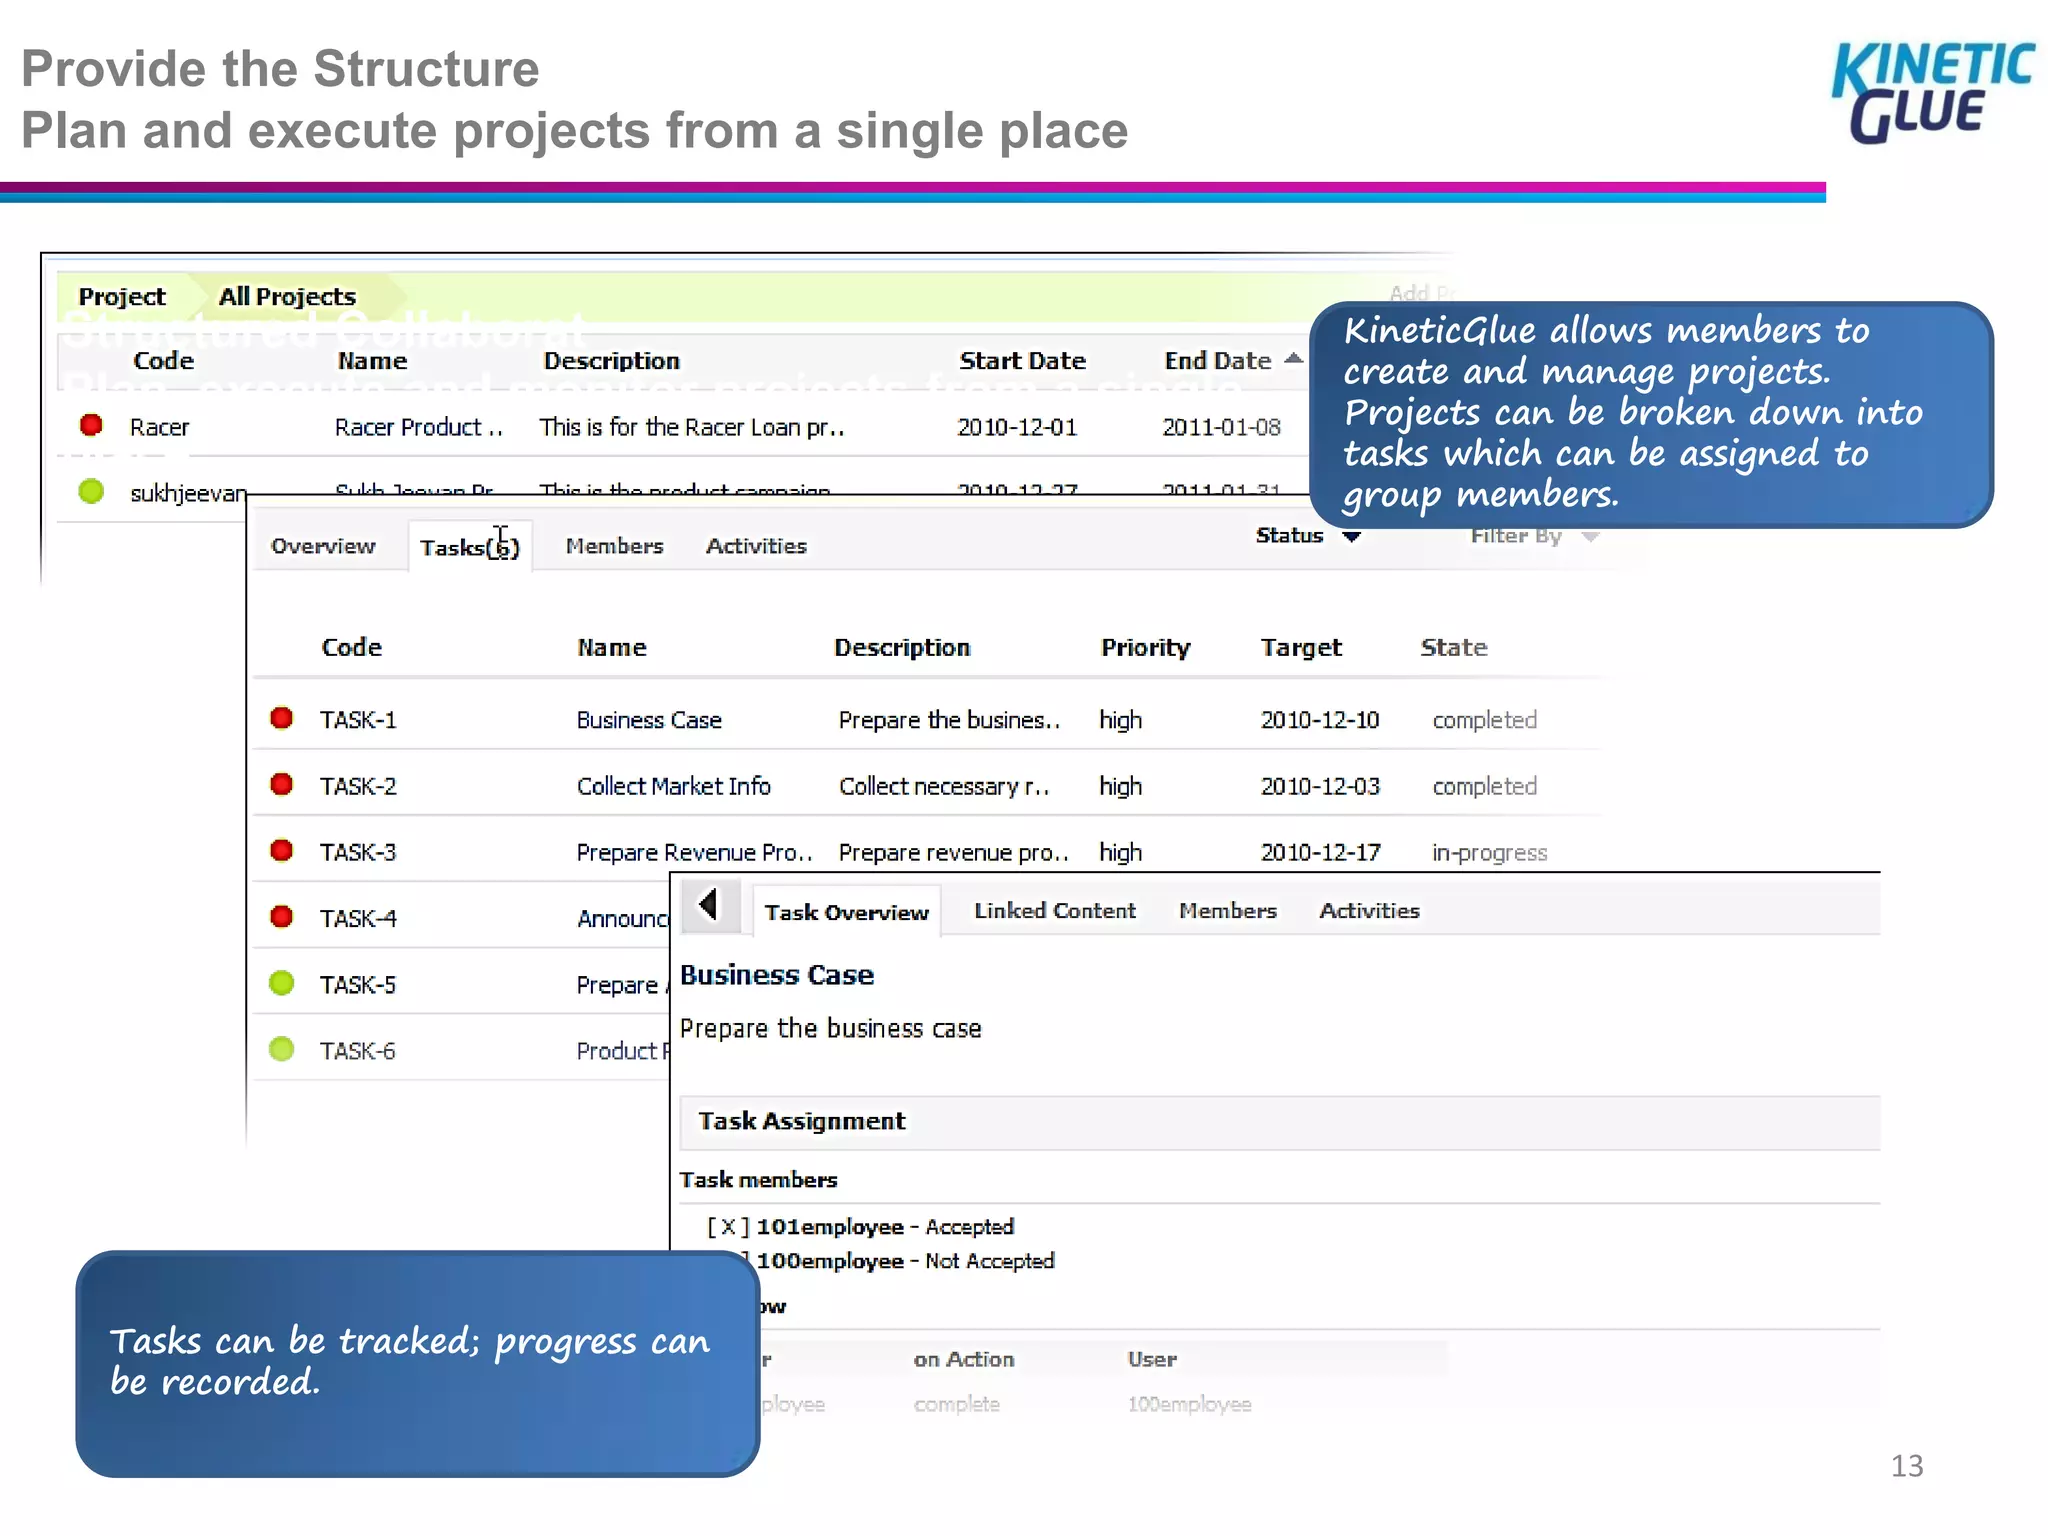The width and height of the screenshot is (2048, 1536).
Task: Click the red status dot beside TASK-1
Action: (x=282, y=718)
